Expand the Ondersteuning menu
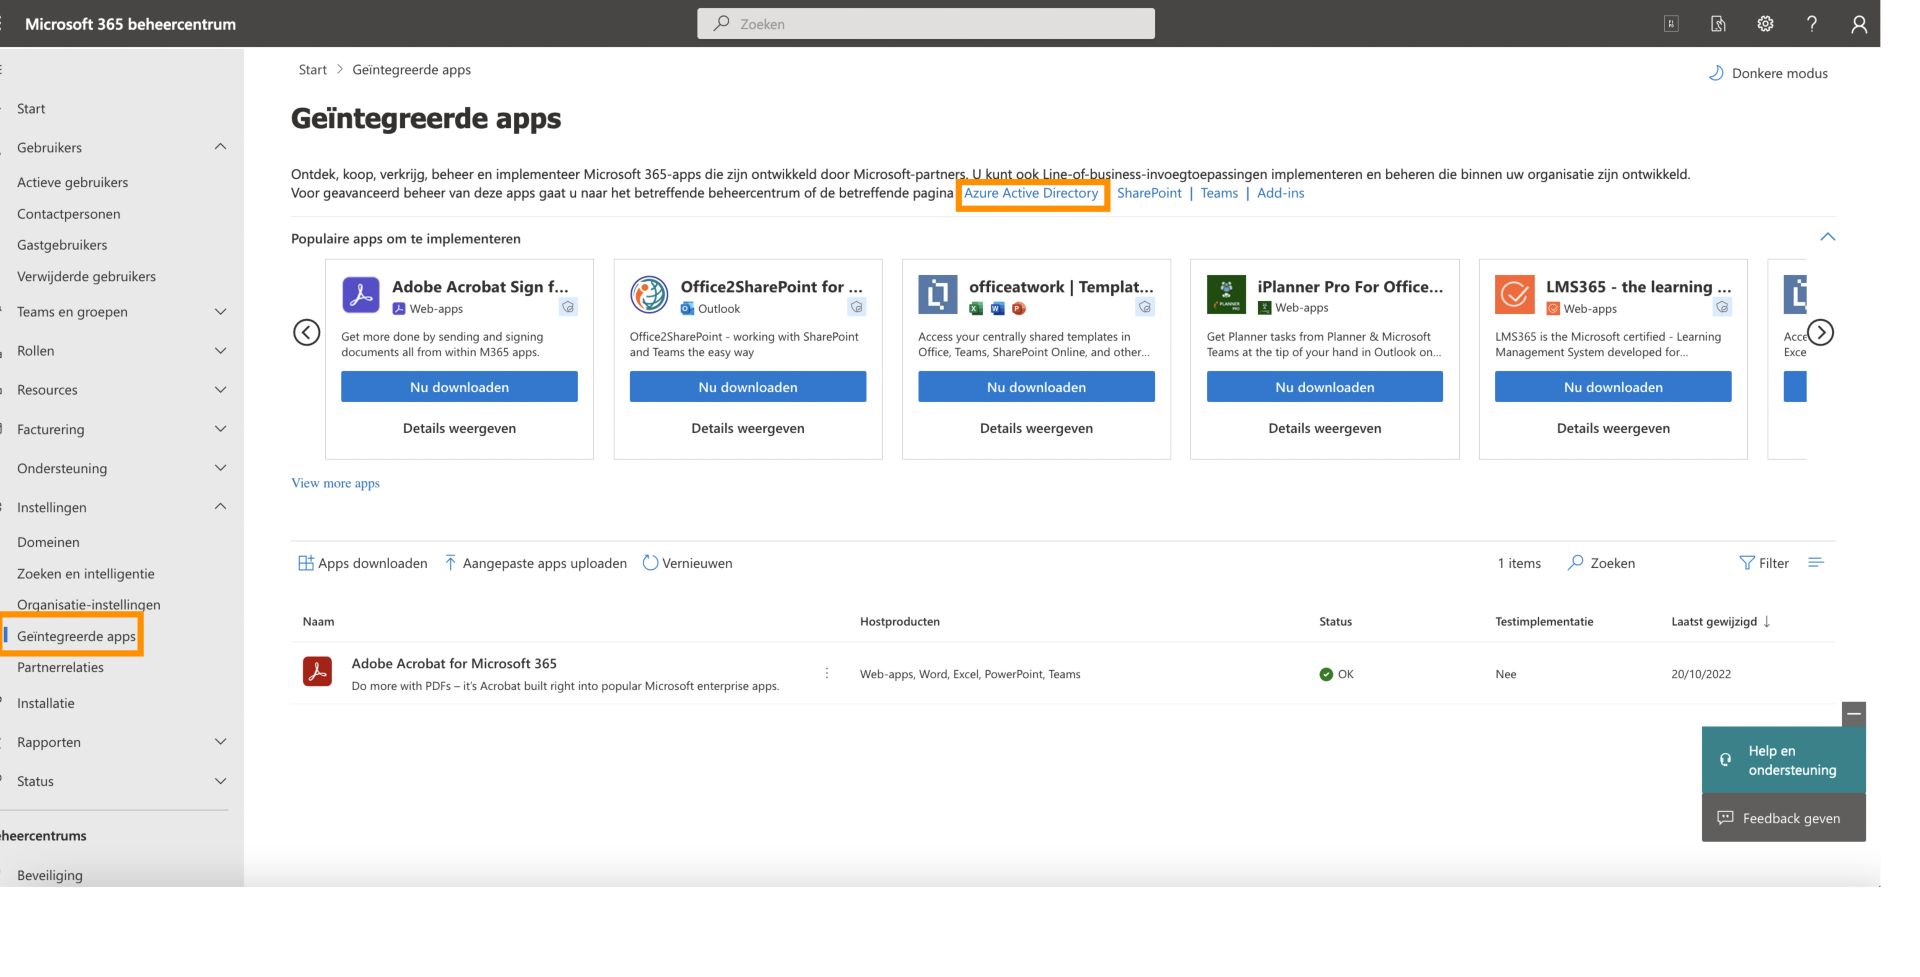 [x=221, y=468]
